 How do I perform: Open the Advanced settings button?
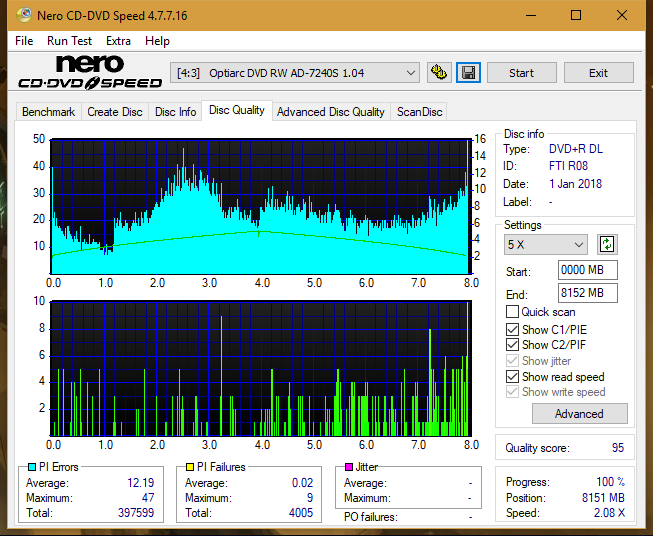coord(579,414)
